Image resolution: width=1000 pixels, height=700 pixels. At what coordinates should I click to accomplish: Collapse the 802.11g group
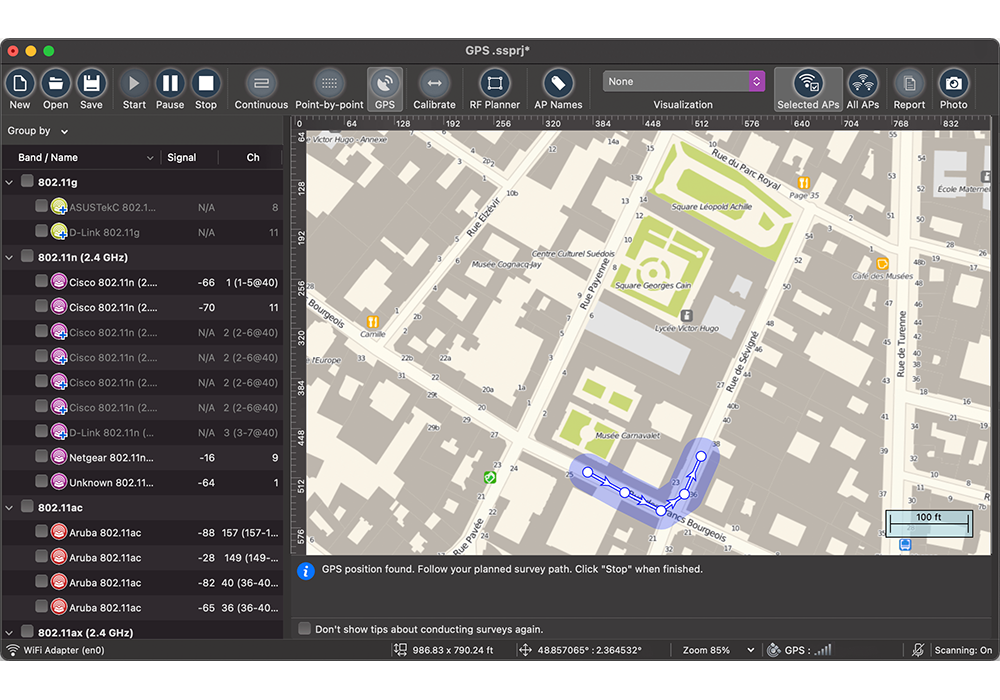10,182
